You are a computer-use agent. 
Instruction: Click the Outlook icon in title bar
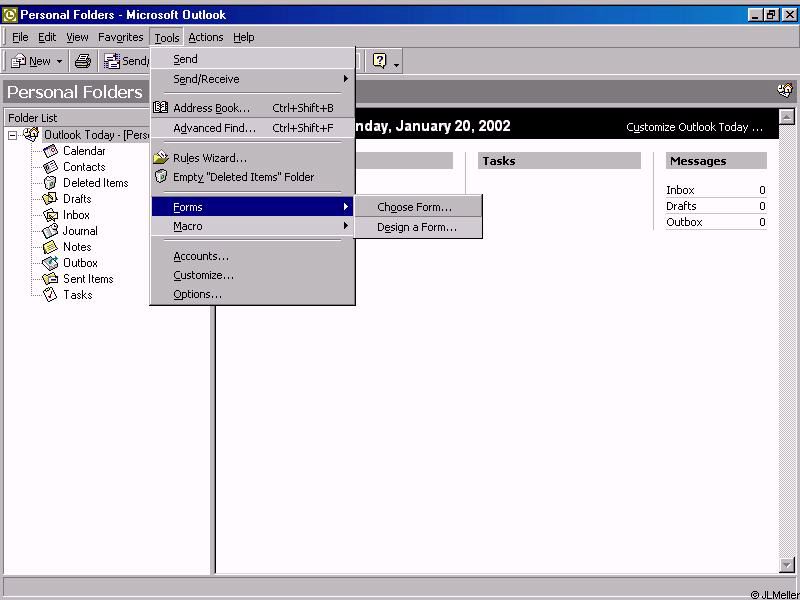pyautogui.click(x=9, y=15)
